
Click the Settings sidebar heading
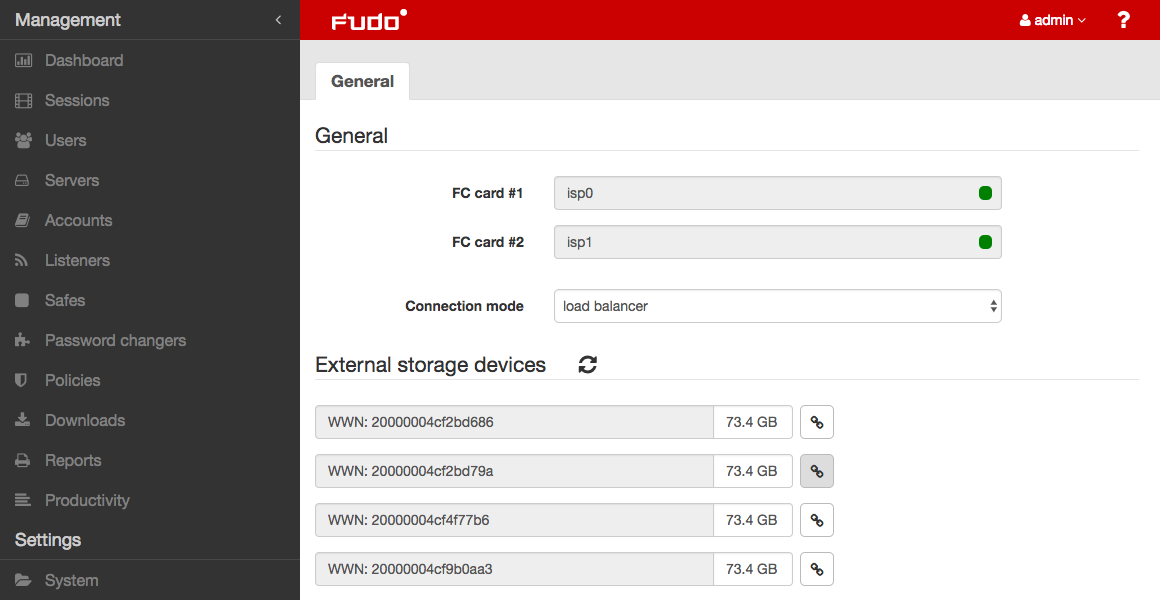point(48,540)
